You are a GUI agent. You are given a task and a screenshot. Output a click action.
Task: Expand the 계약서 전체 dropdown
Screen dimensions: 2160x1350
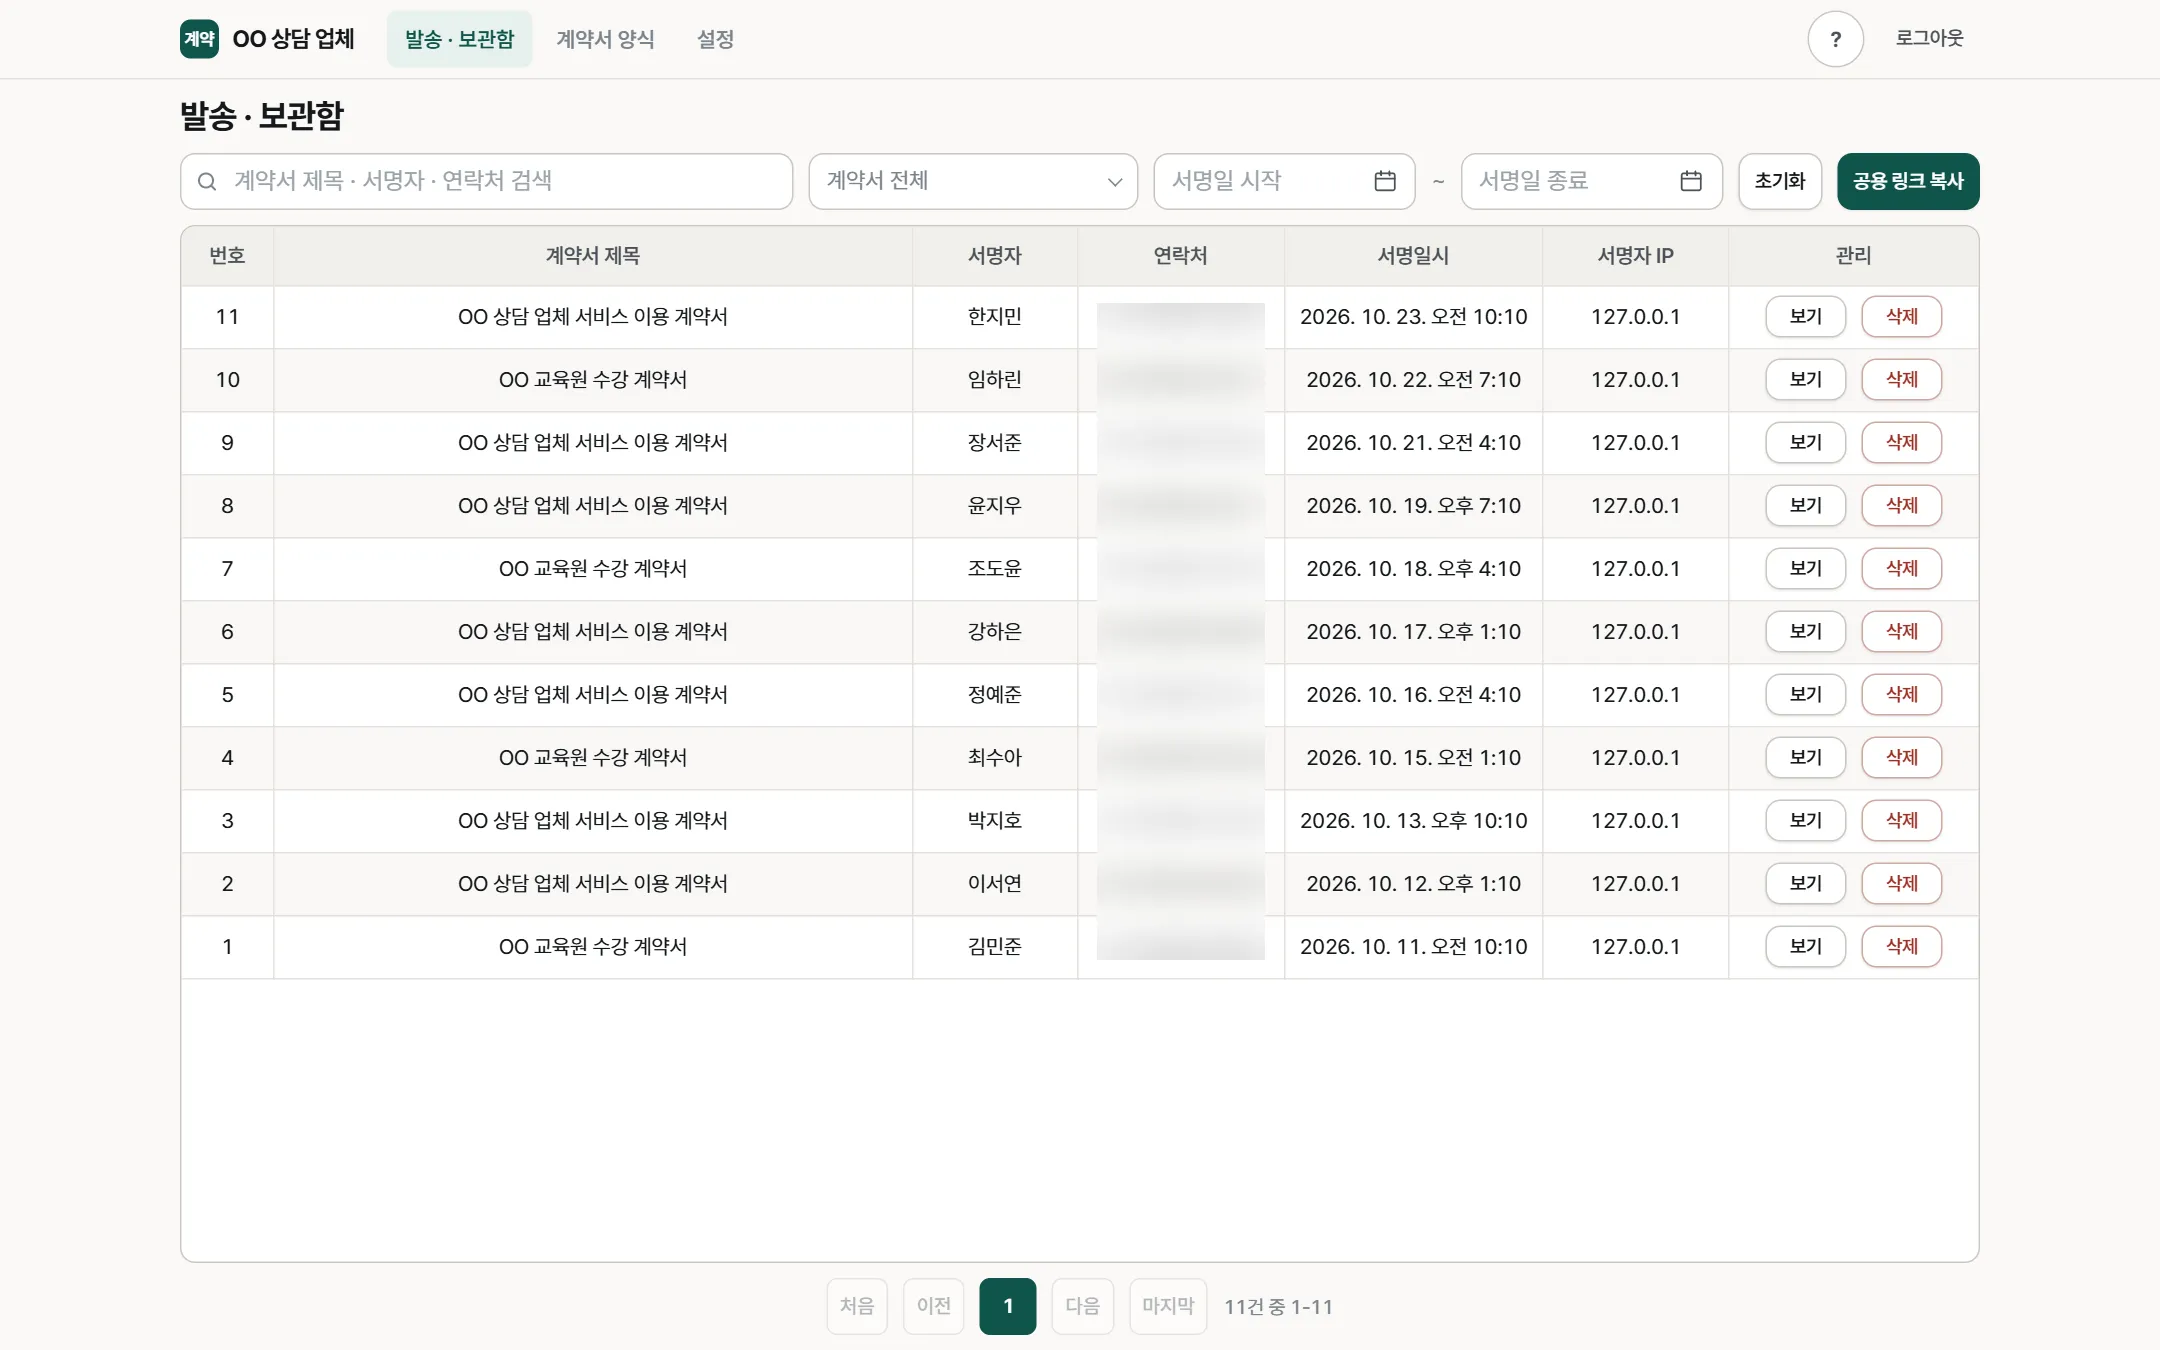pos(973,181)
